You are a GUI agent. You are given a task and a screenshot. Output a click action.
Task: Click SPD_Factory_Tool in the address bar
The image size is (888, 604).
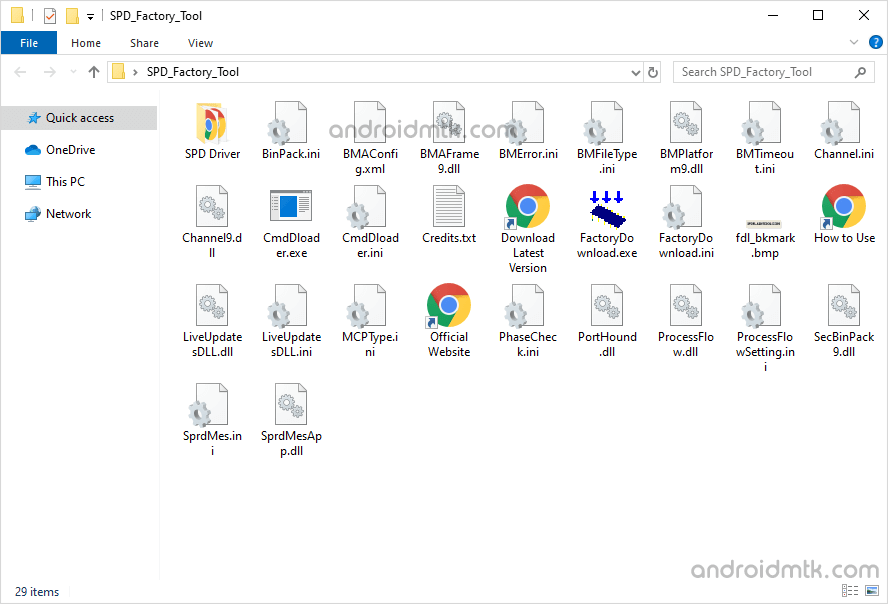193,72
